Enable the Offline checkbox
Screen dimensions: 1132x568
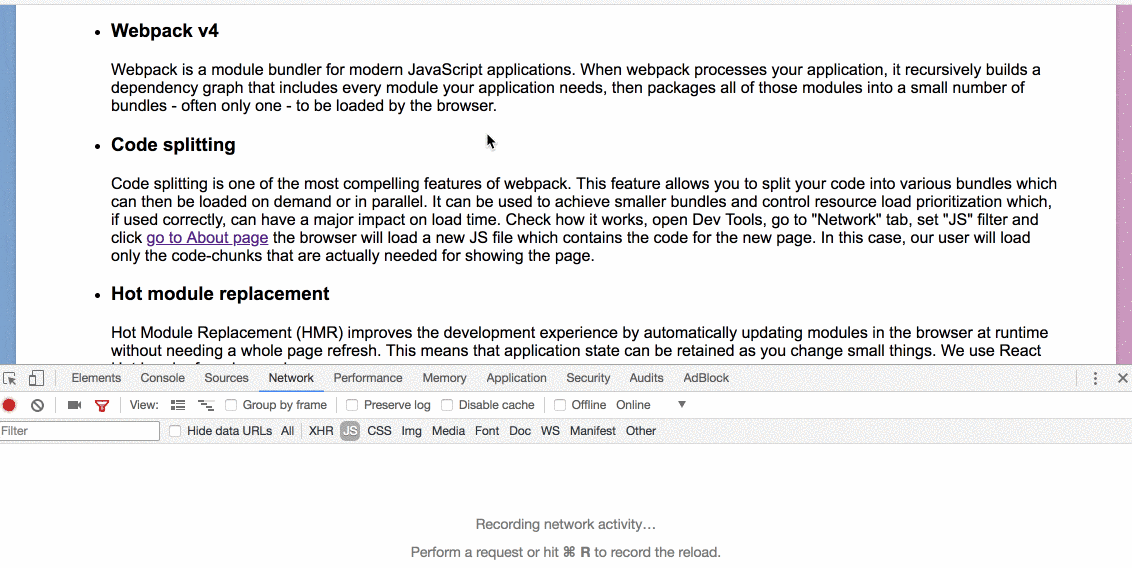[x=560, y=405]
